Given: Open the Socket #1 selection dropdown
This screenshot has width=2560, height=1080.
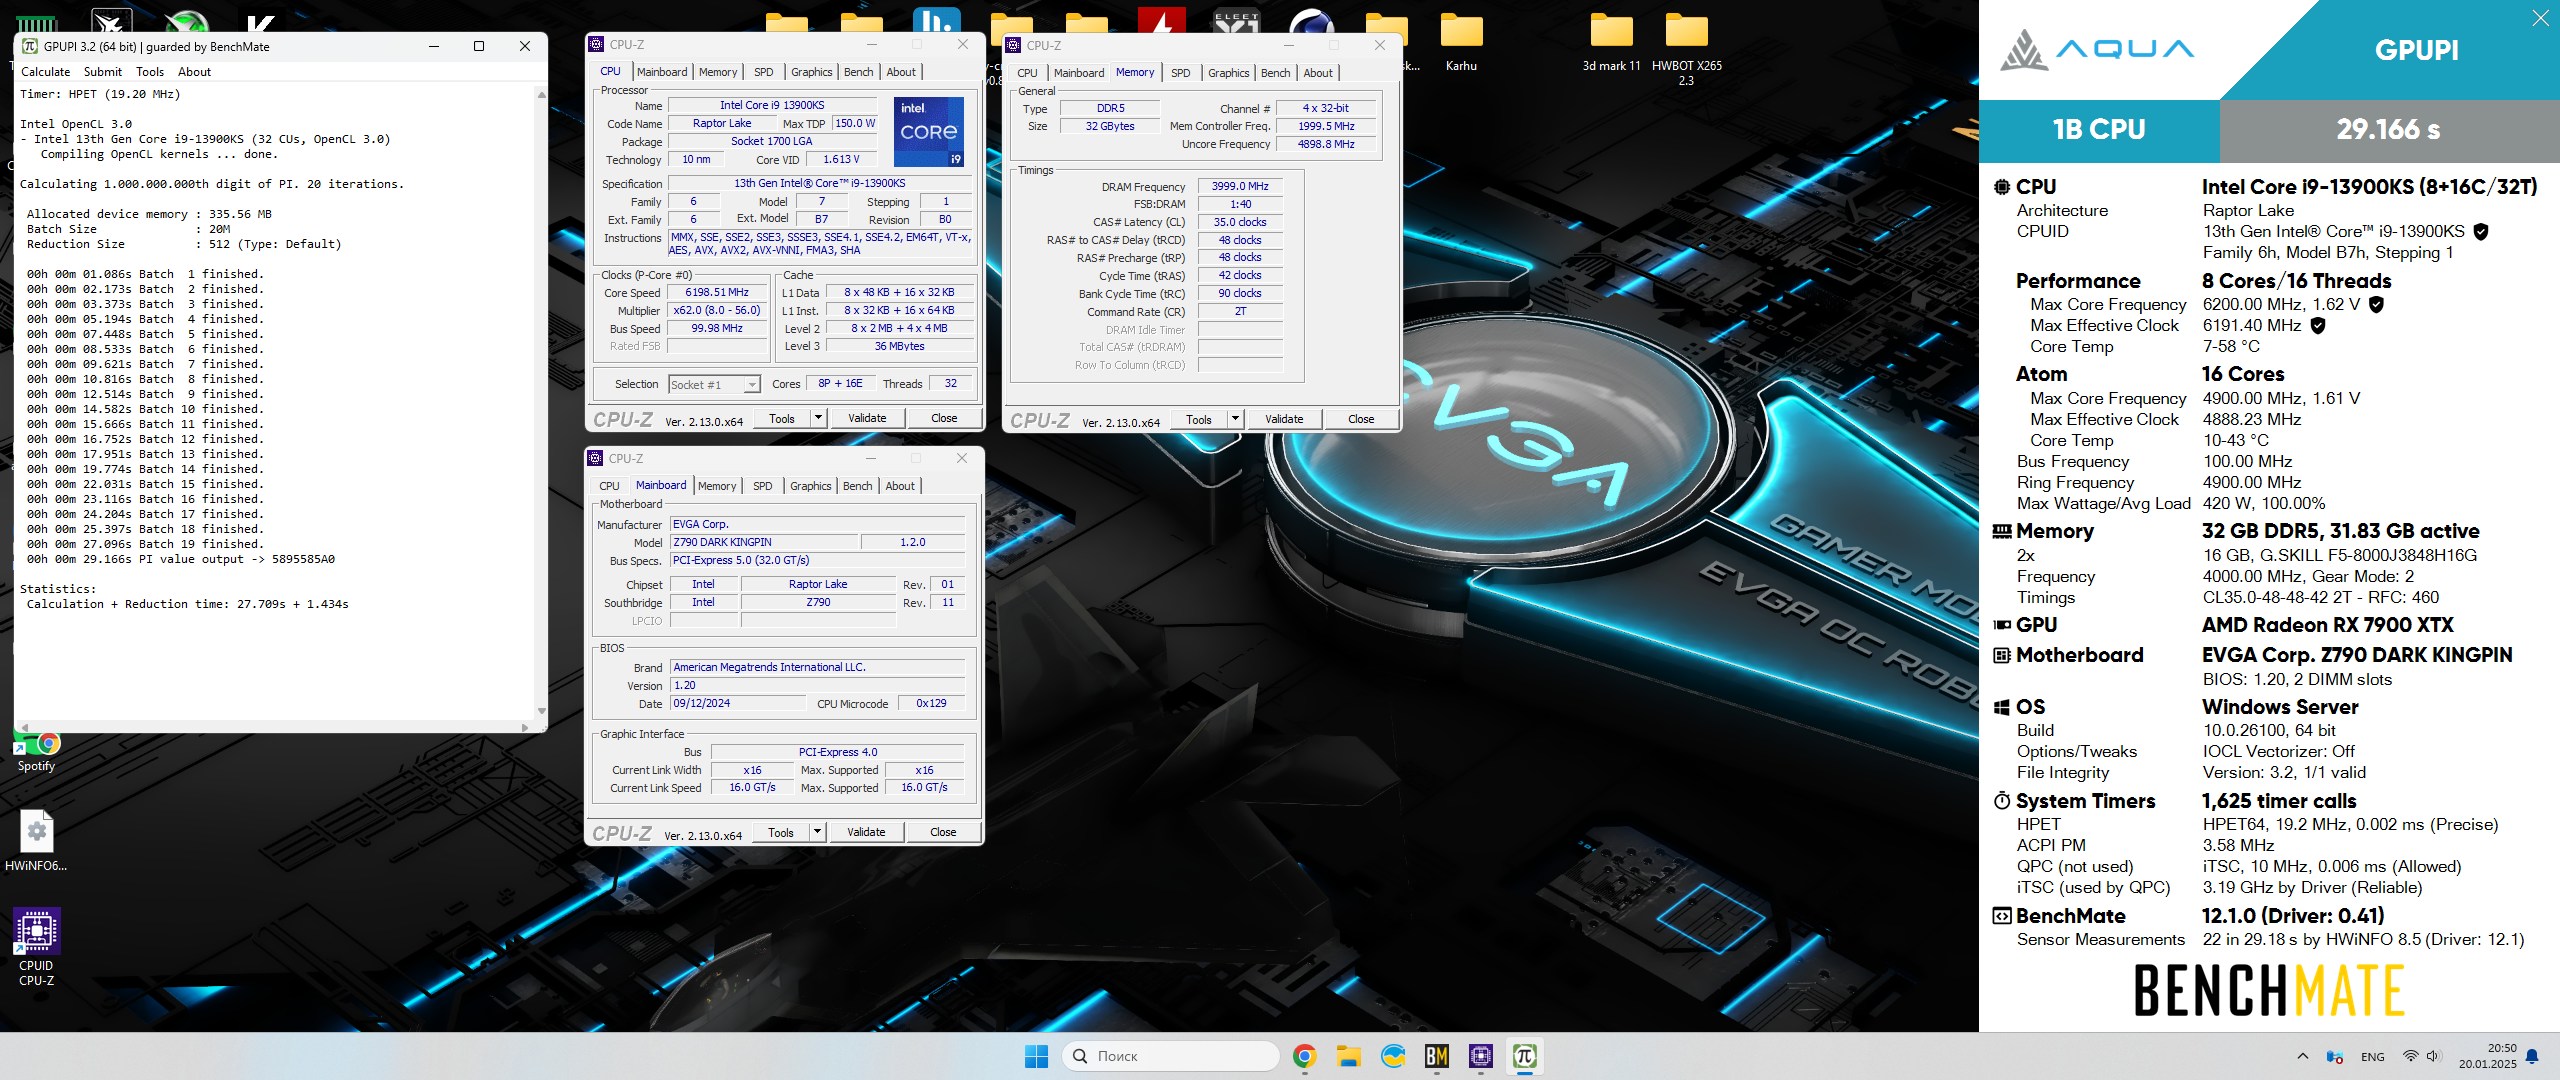Looking at the screenshot, I should tap(714, 385).
